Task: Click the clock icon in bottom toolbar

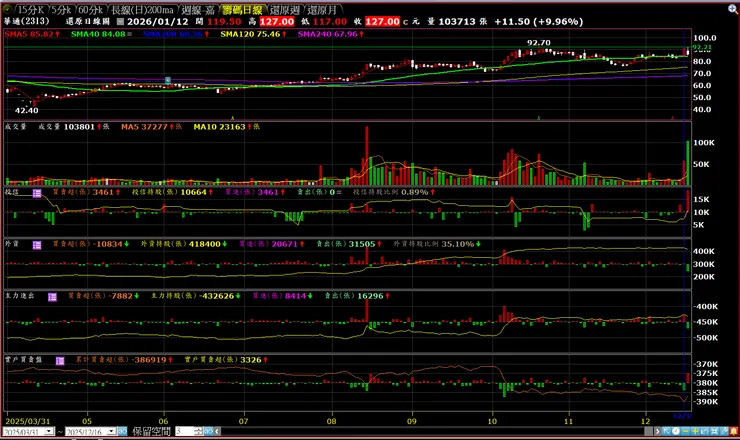Action: (676, 431)
